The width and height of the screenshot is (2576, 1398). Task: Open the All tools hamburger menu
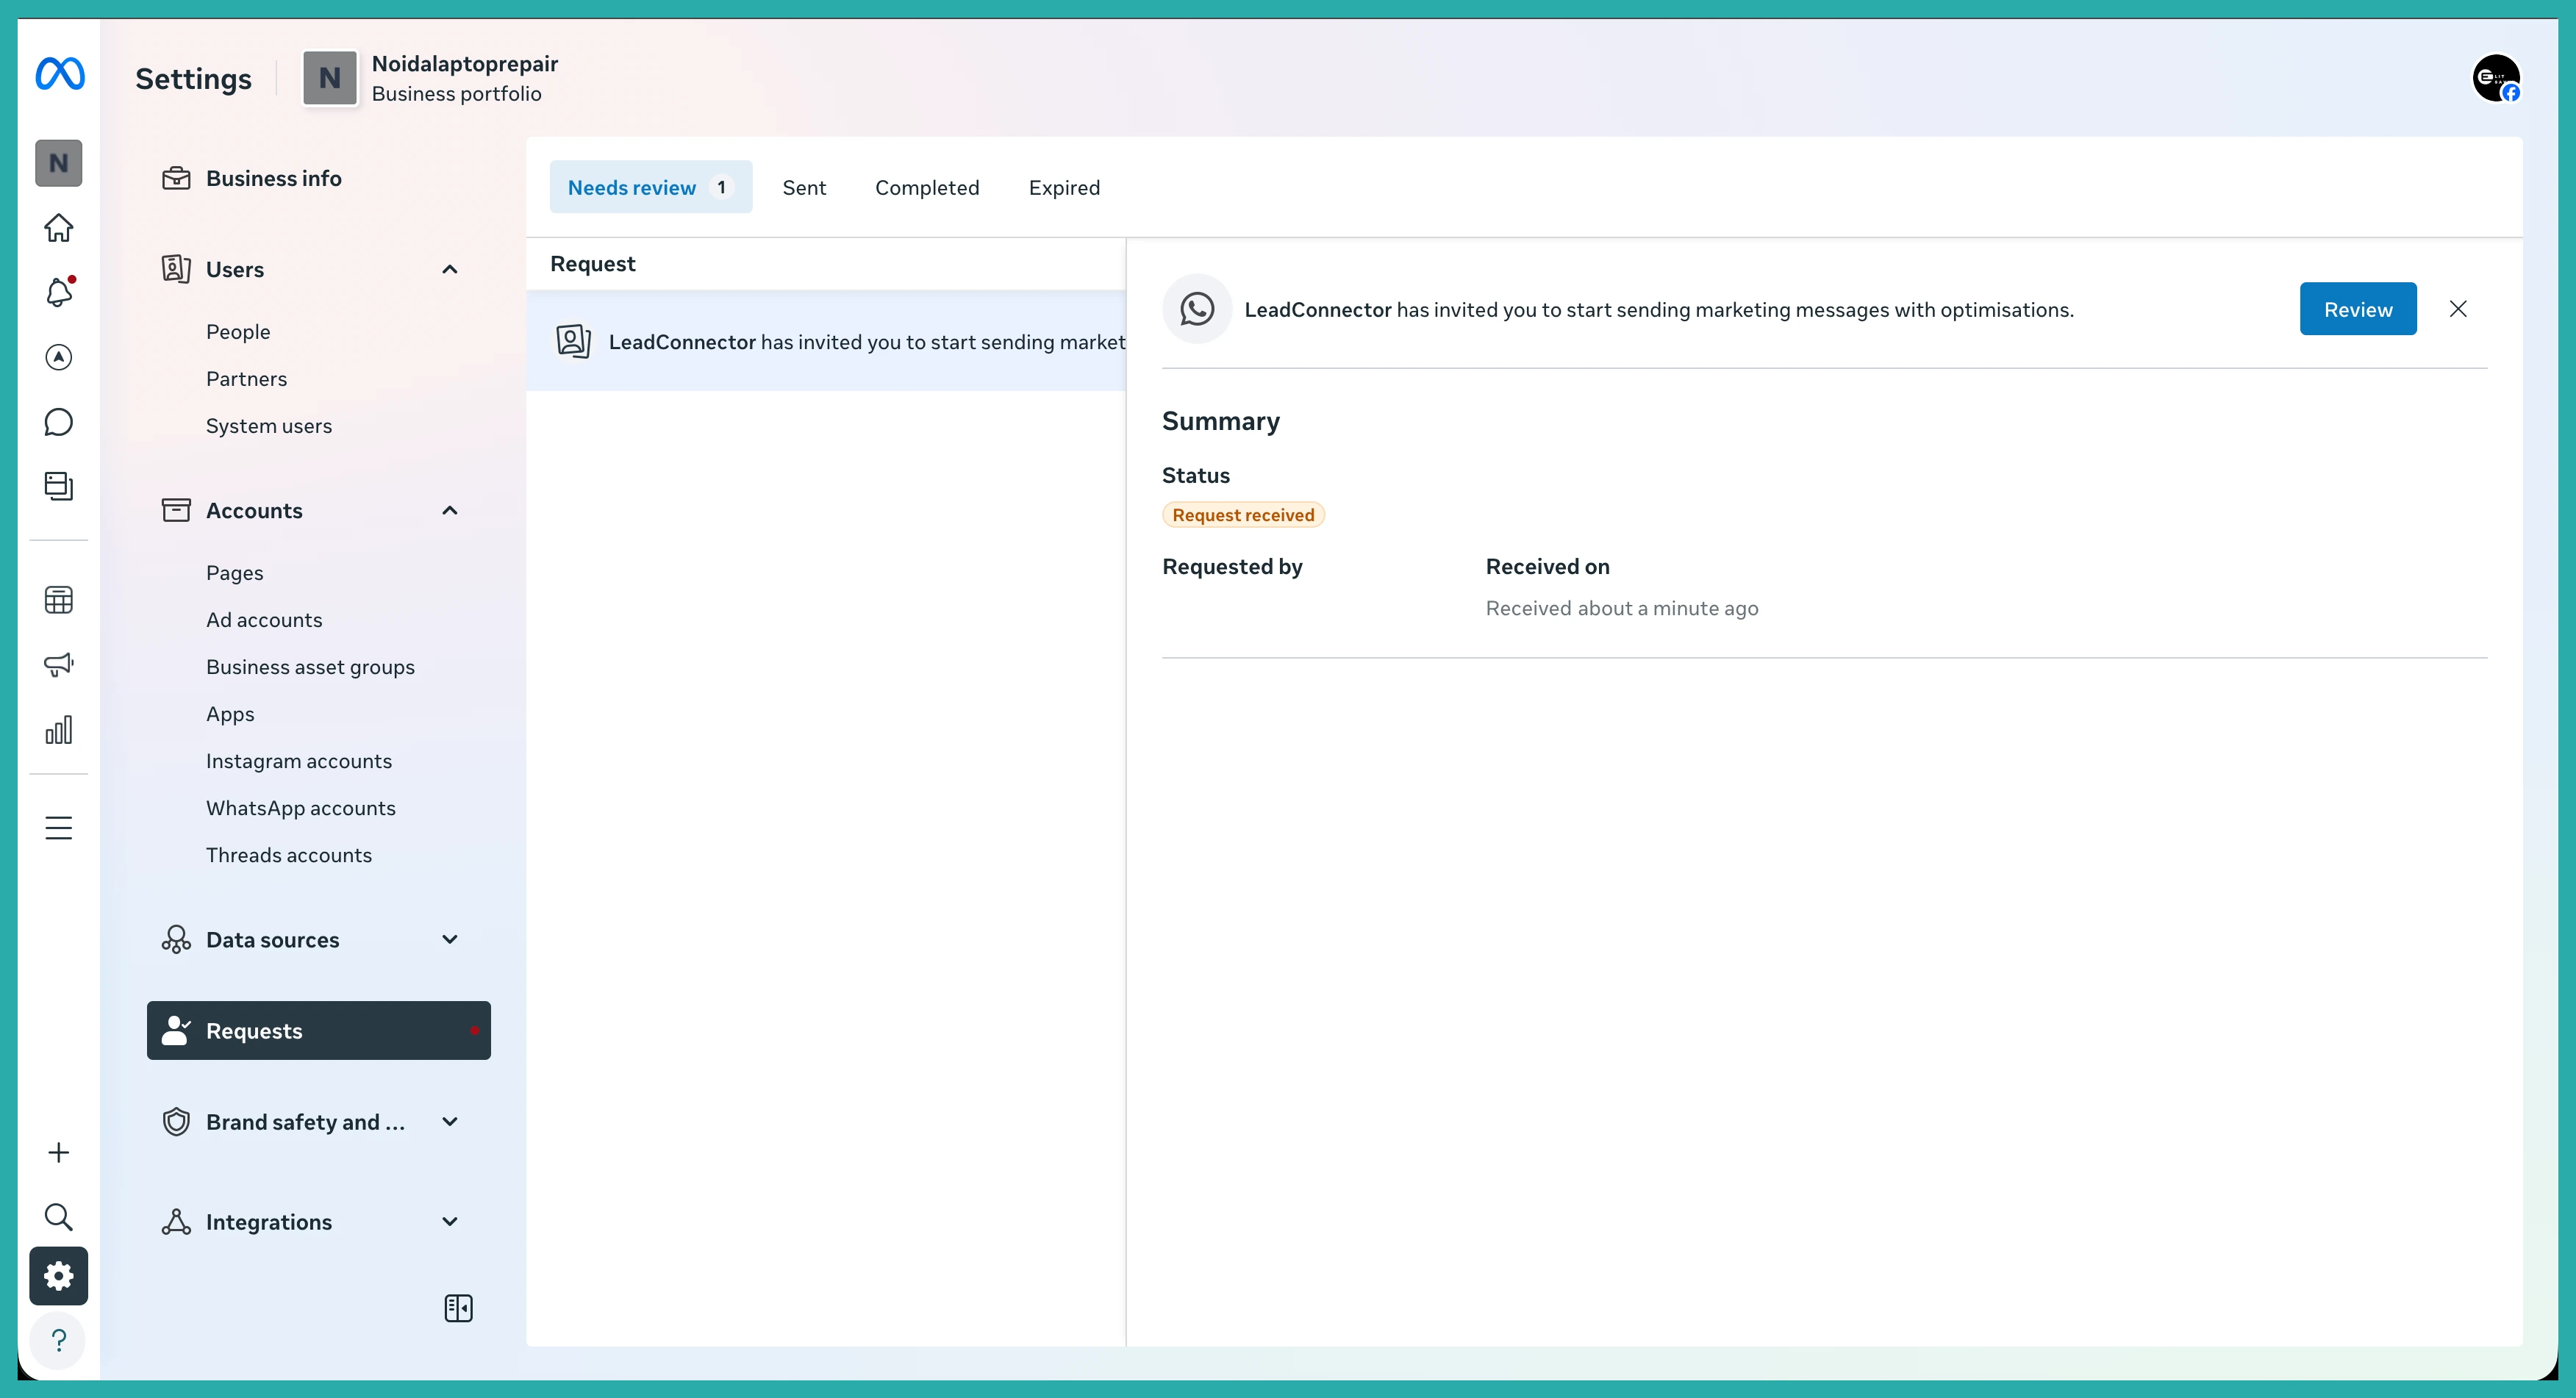pyautogui.click(x=59, y=828)
